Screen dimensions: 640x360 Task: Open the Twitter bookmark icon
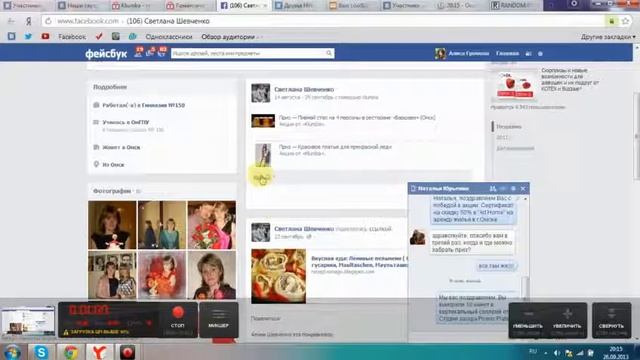(x=28, y=36)
